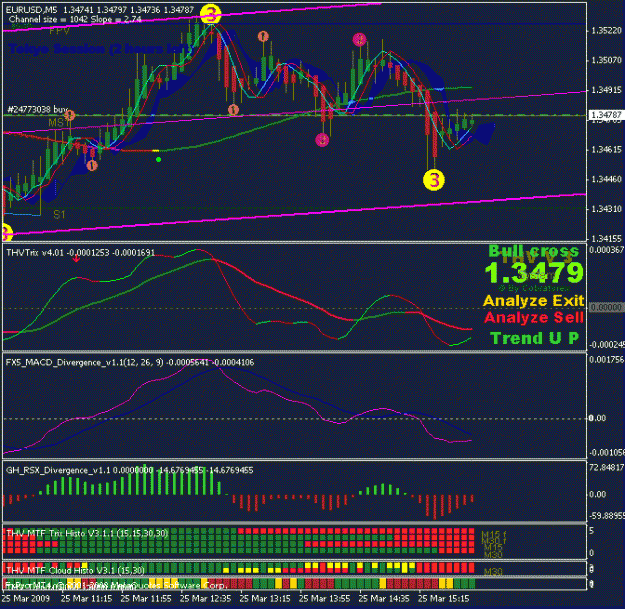This screenshot has height=609, width=625.
Task: Click 0.001756 on MACD panel scale
Action: pos(606,360)
